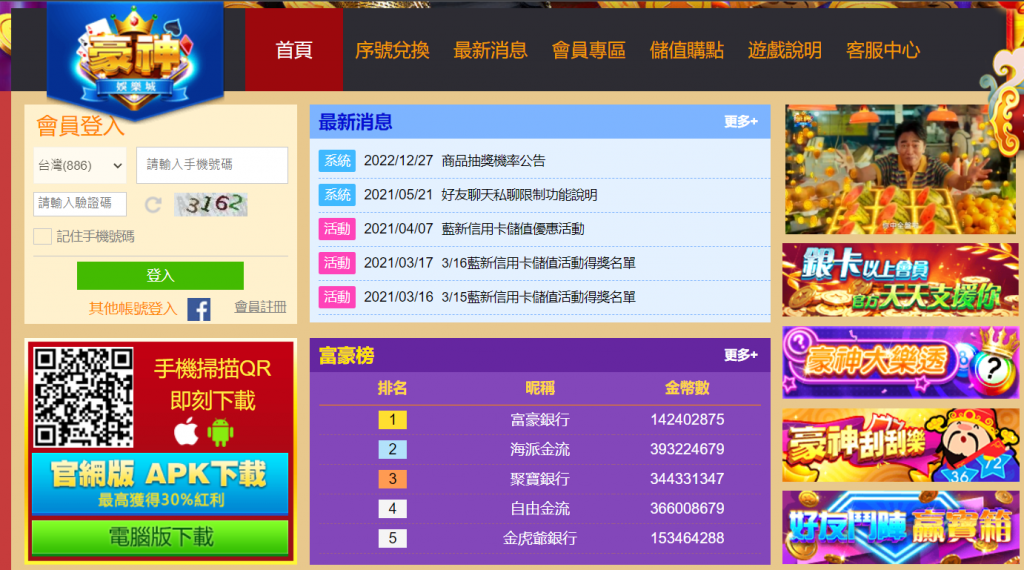Select 自由金流 in ranking list

pos(539,508)
